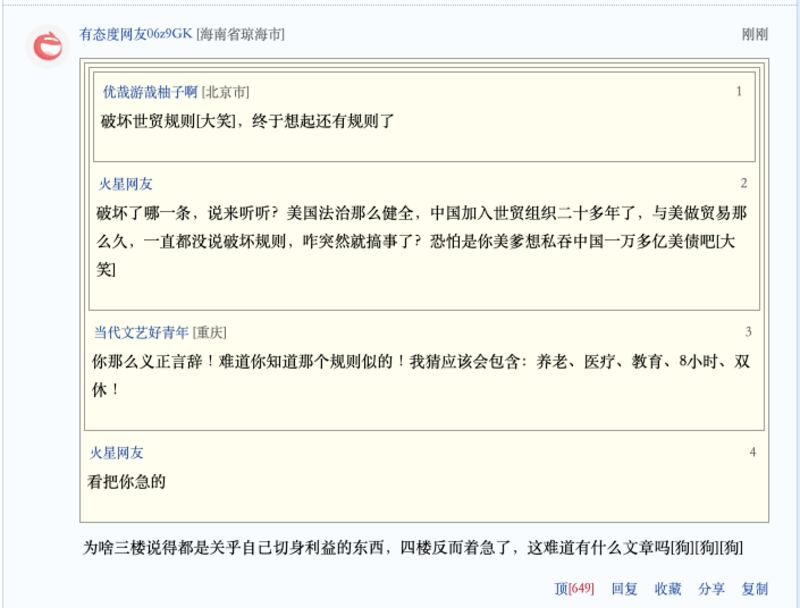800x608 pixels.
Task: Toggle 收藏 to favorite this comment
Action: coord(666,590)
